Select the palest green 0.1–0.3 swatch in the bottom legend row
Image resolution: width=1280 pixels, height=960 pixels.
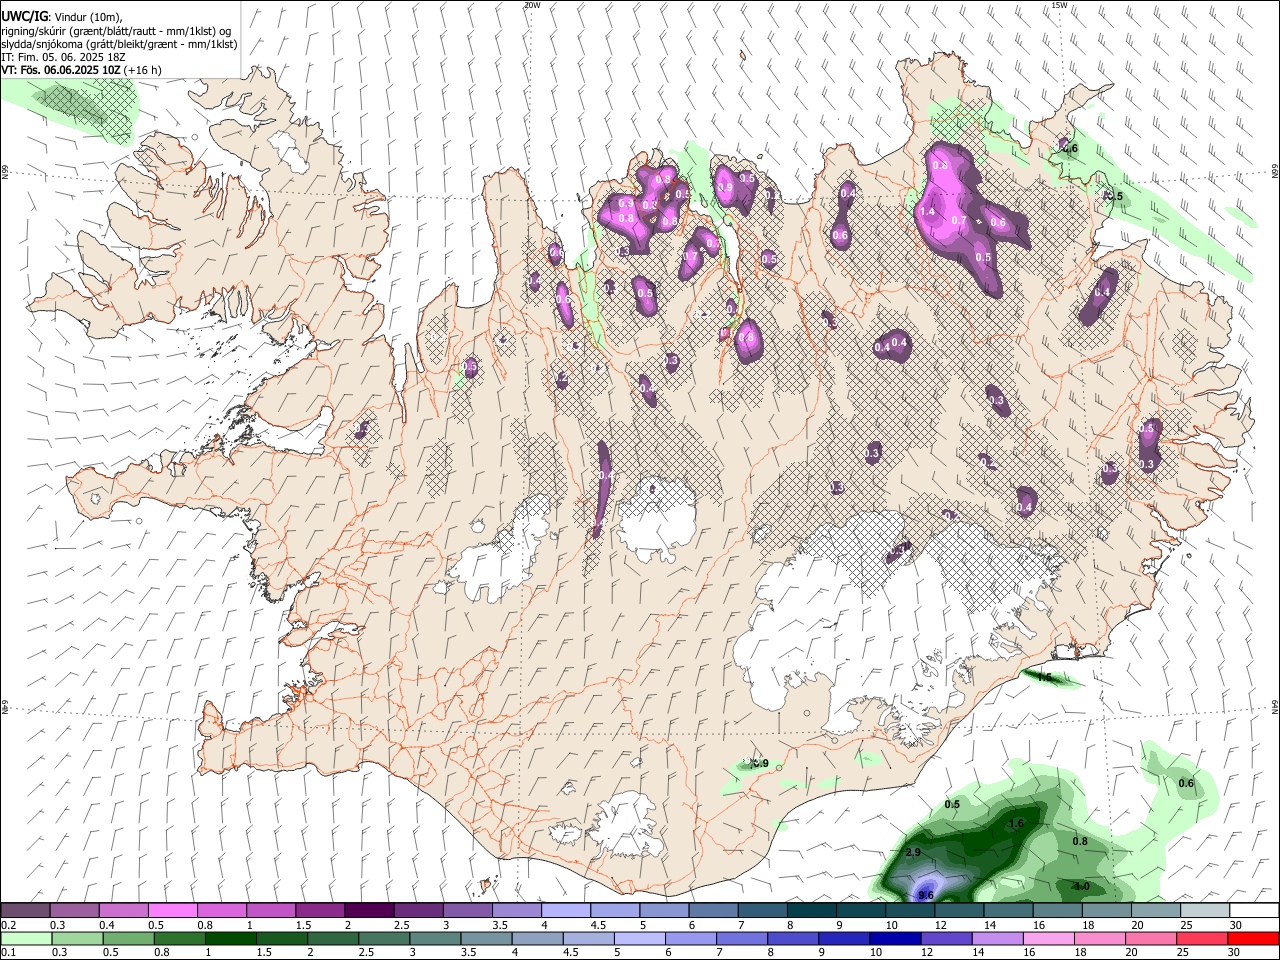click(x=25, y=938)
